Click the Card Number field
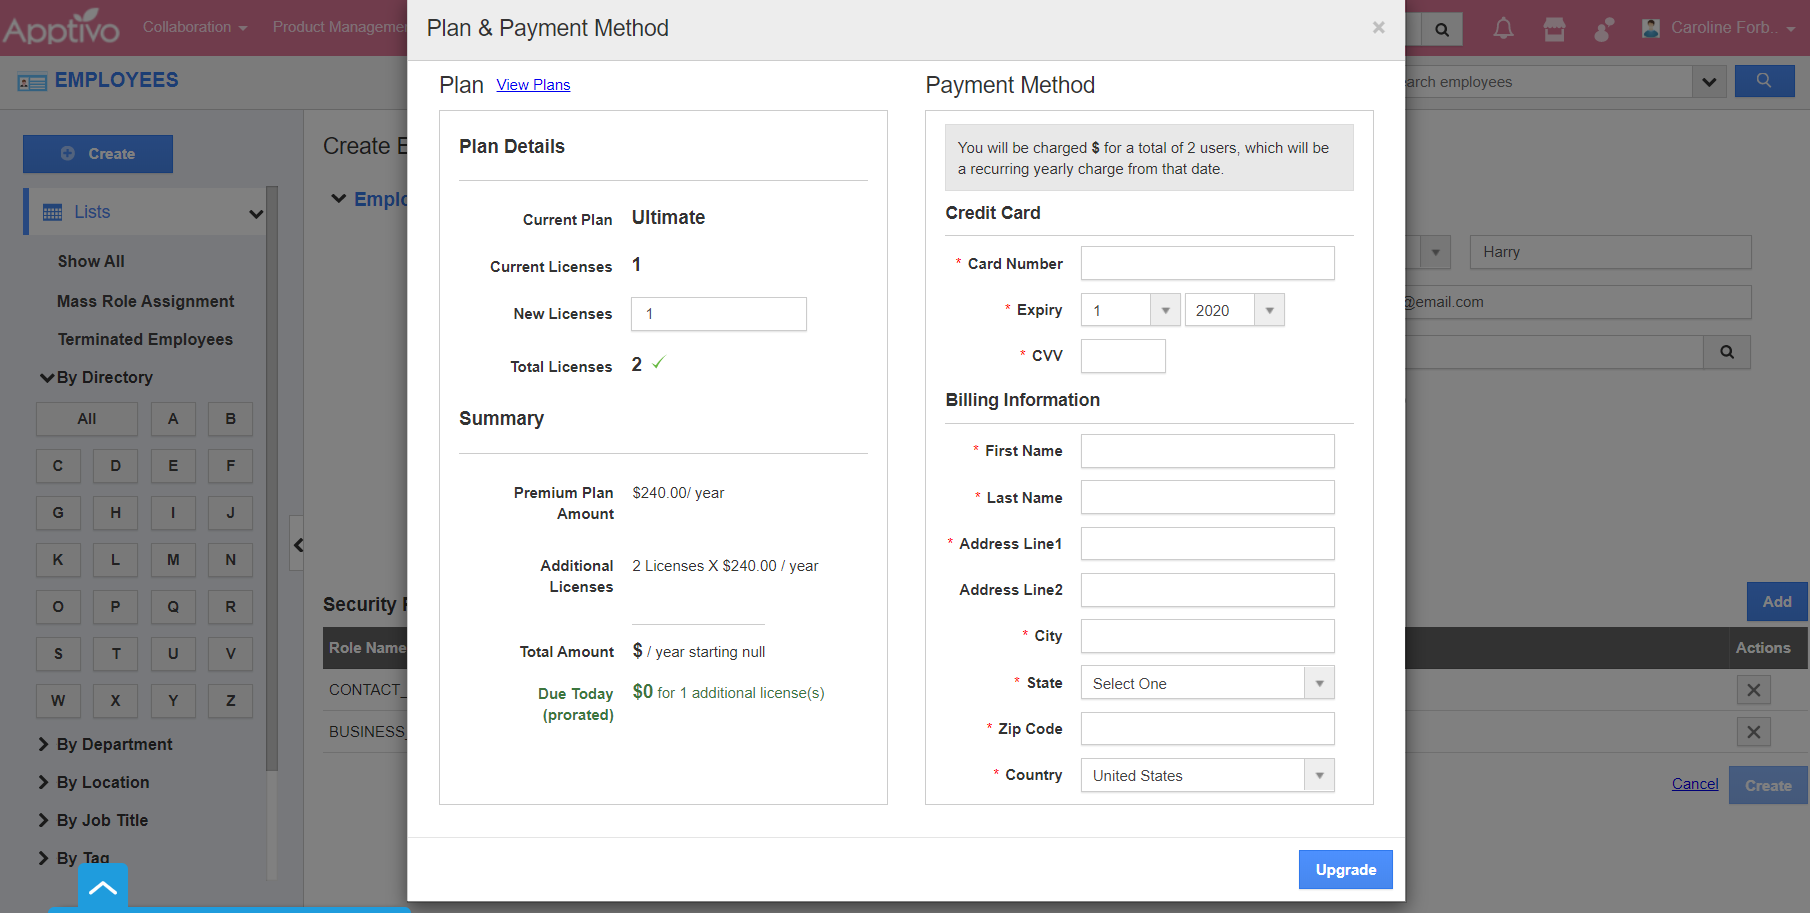 1207,264
